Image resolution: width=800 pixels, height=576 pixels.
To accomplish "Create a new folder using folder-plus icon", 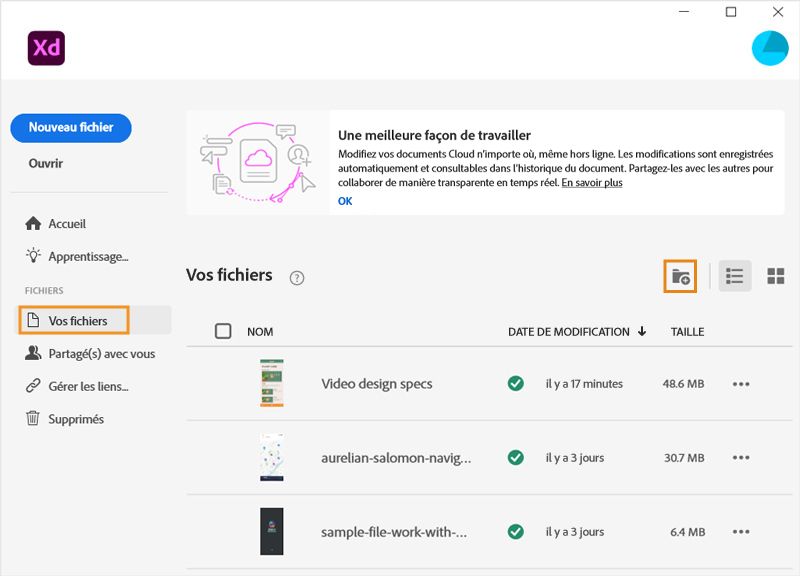I will 680,276.
